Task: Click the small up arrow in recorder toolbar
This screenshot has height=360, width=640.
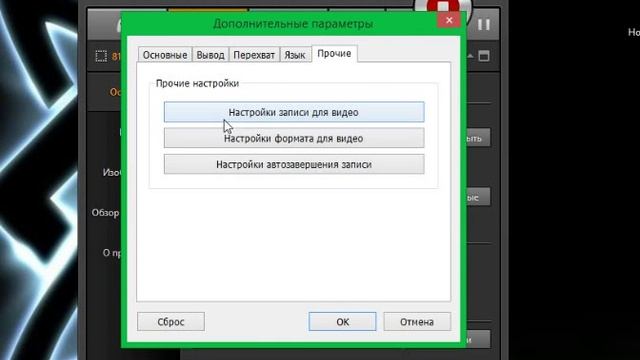Action: [470, 56]
